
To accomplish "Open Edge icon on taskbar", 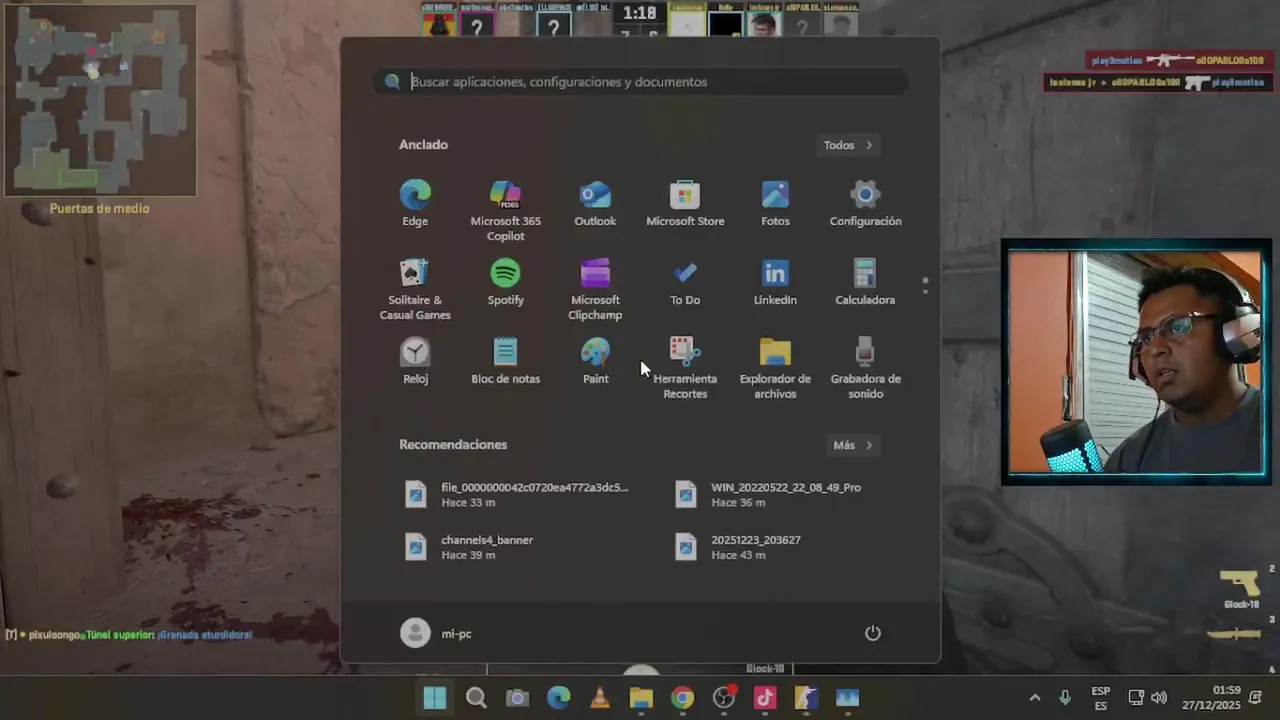I will coord(559,698).
